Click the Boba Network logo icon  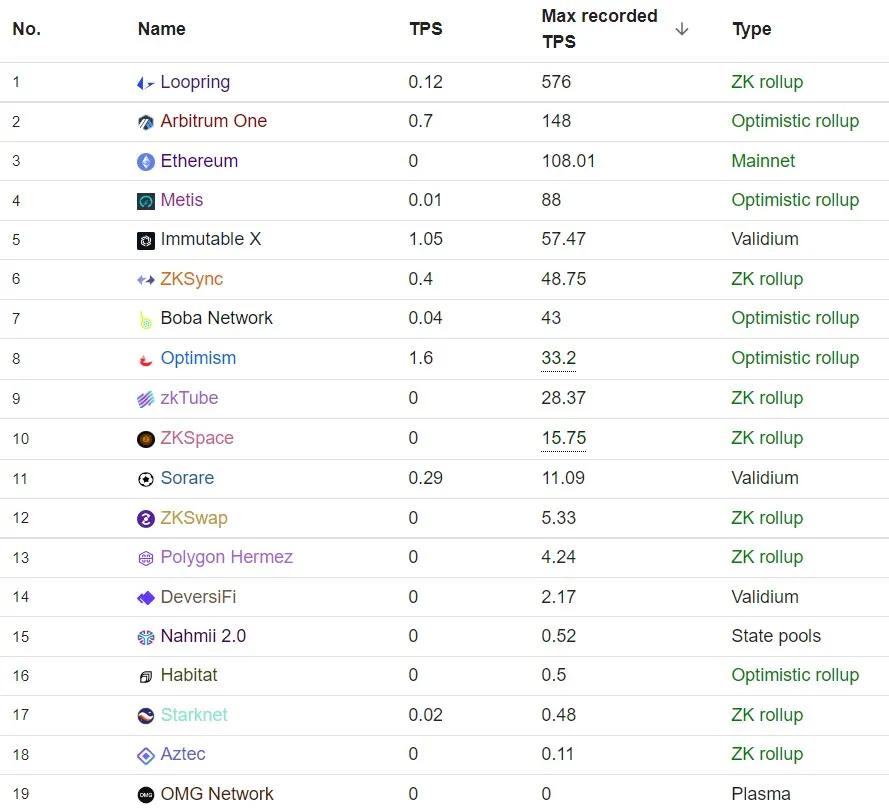click(x=146, y=320)
